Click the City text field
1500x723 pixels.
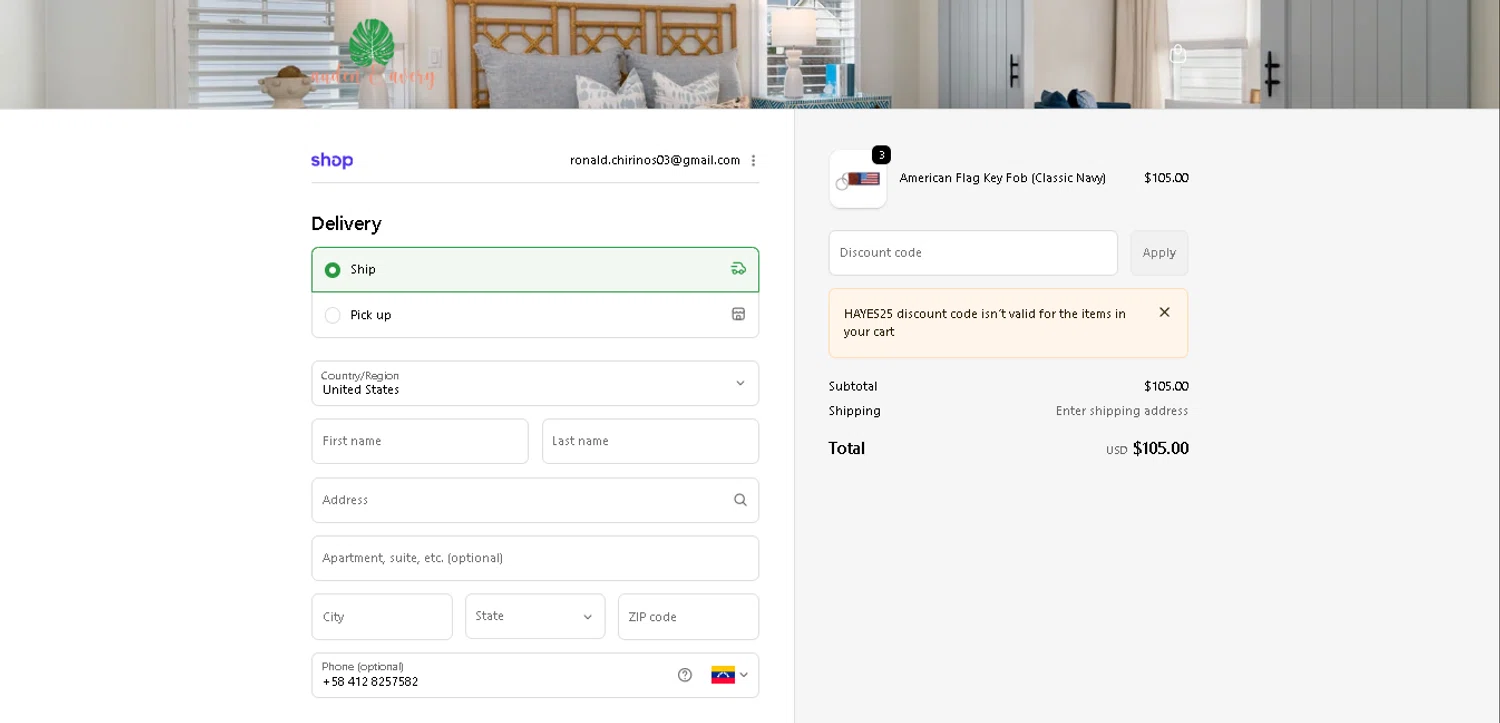pyautogui.click(x=382, y=617)
